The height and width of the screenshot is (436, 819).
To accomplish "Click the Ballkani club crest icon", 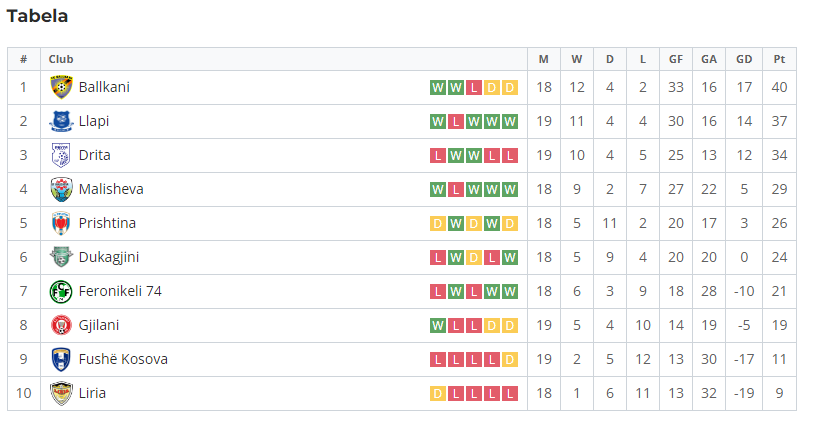I will [61, 87].
